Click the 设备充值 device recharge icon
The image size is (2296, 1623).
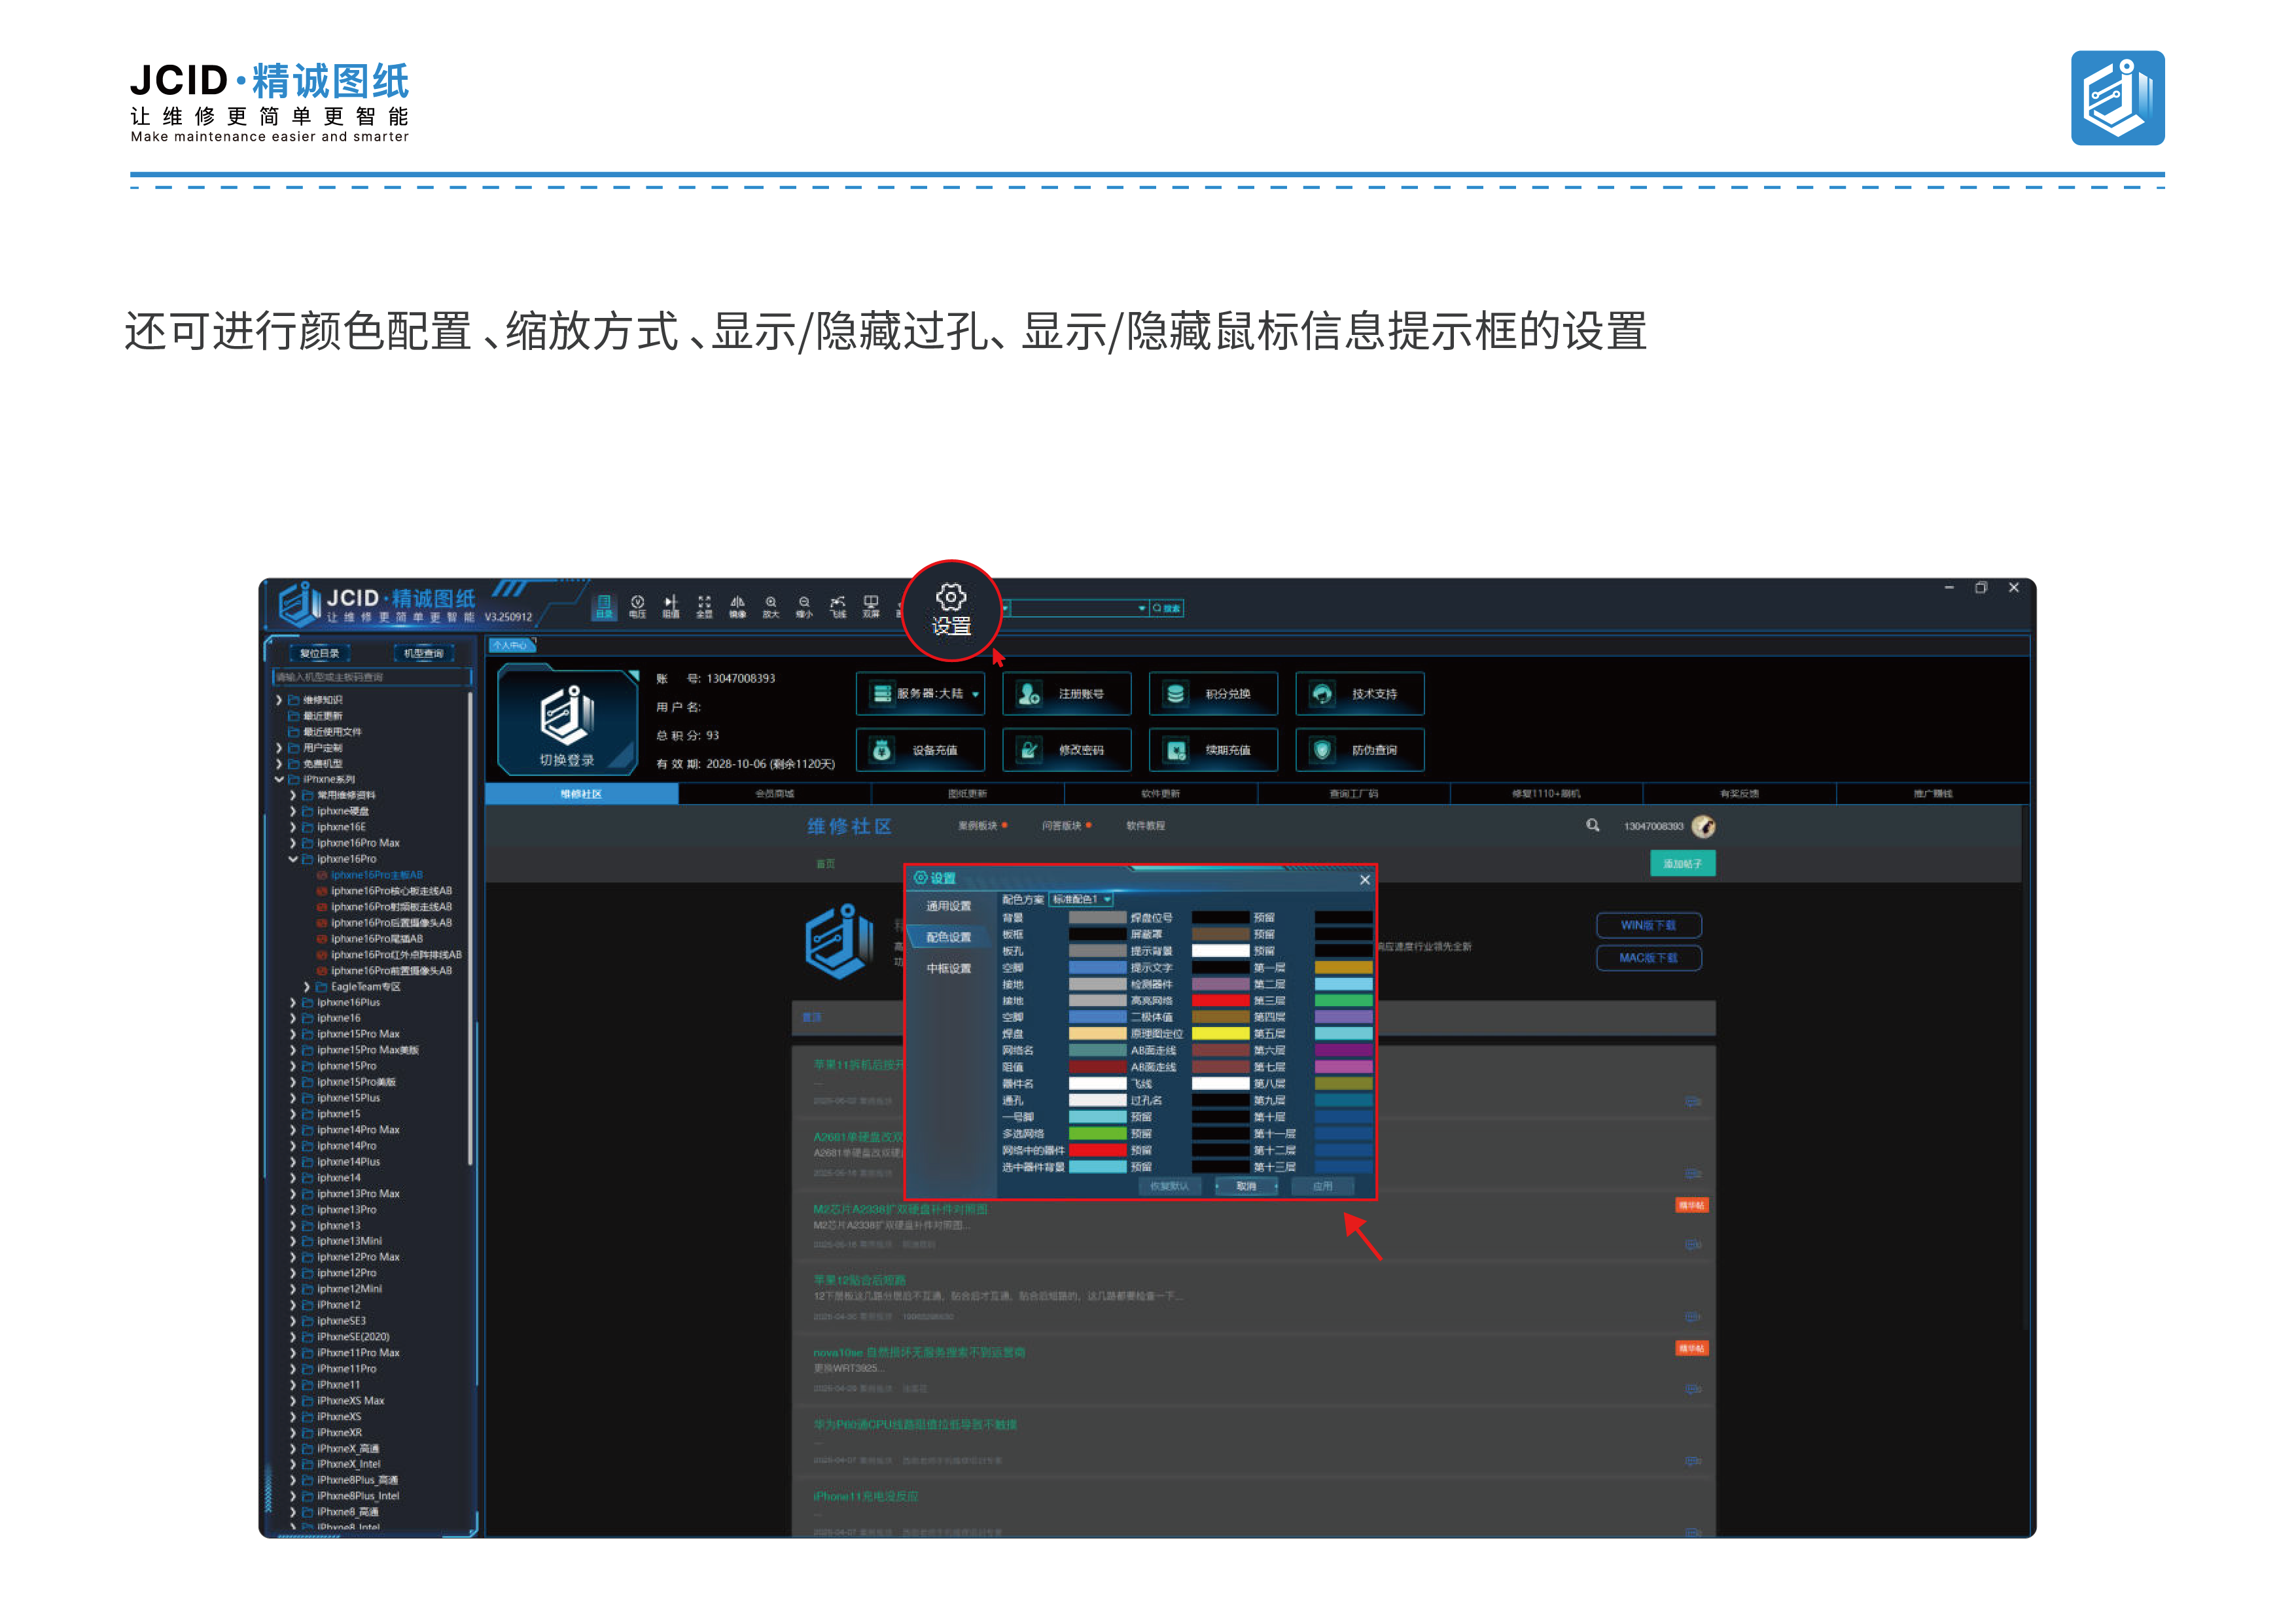coord(882,750)
